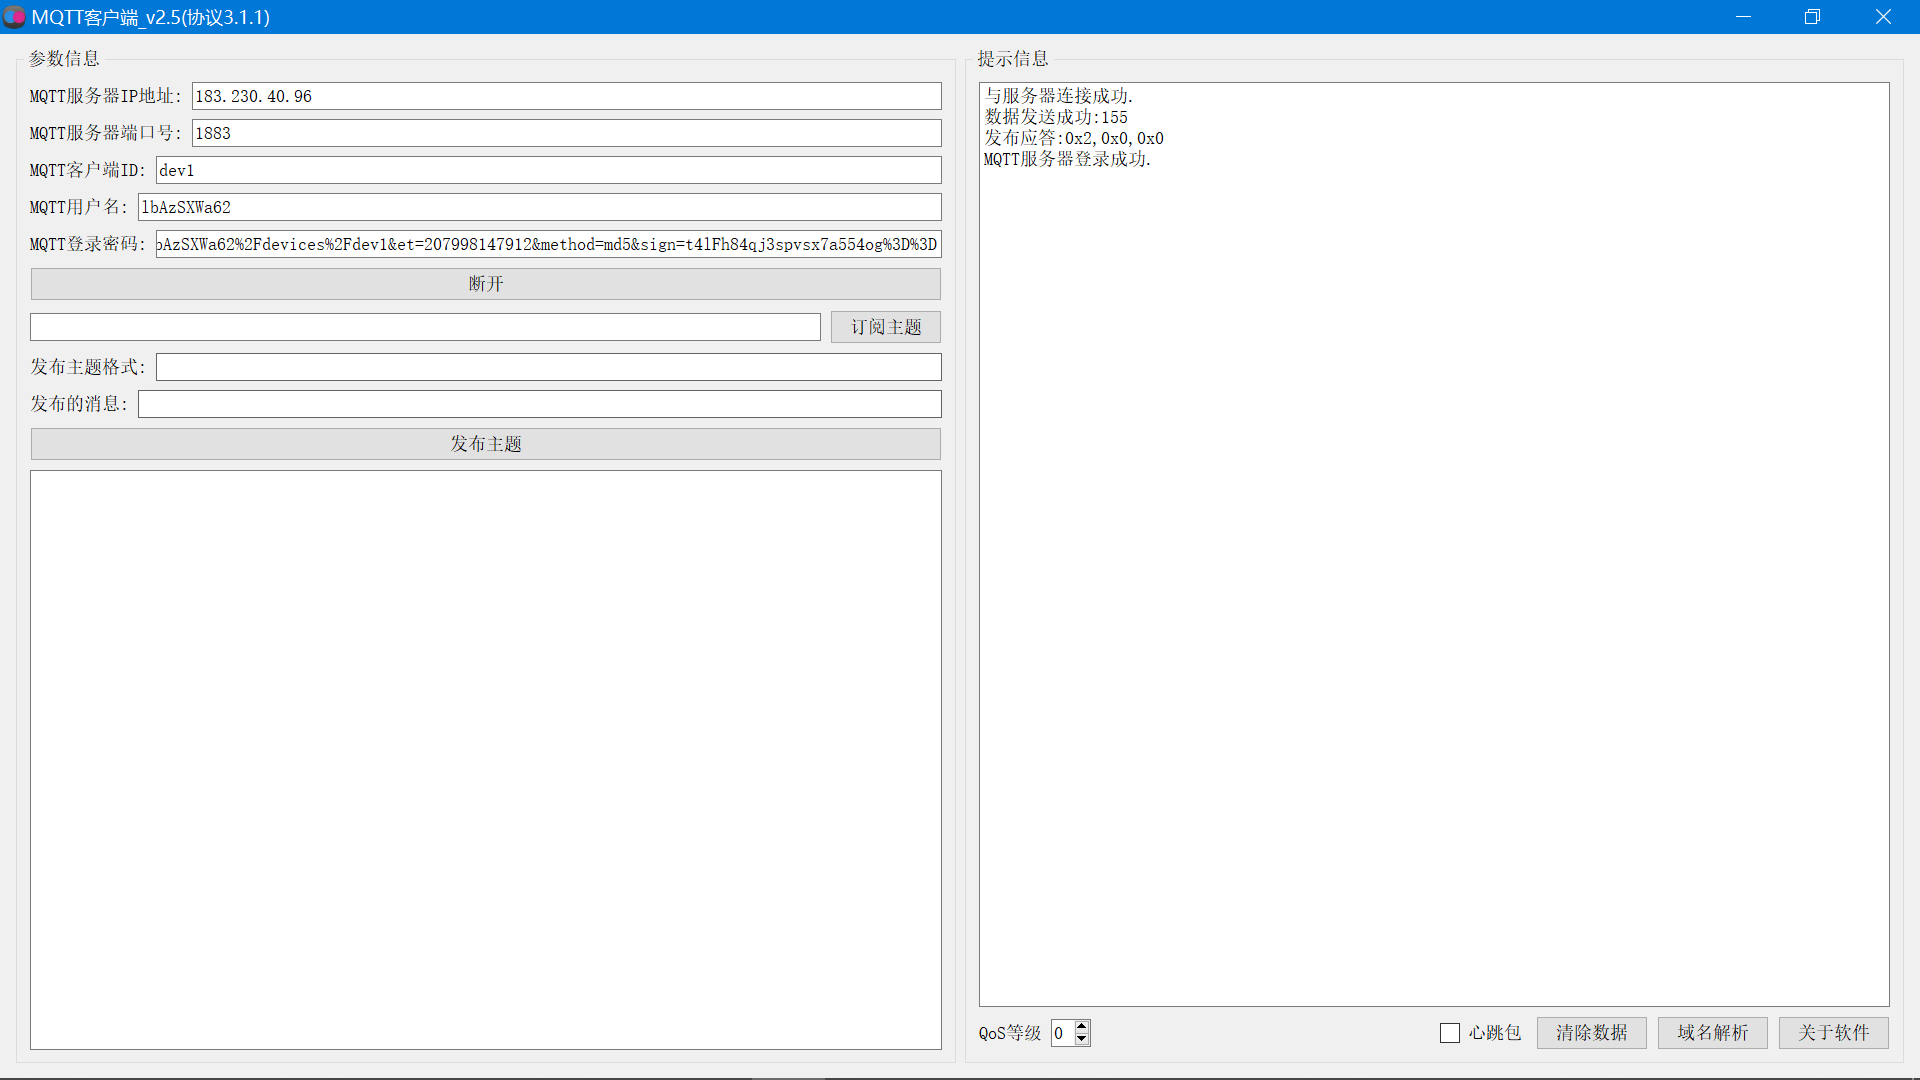Image resolution: width=1920 pixels, height=1080 pixels.
Task: Restore down the window
Action: point(1812,17)
